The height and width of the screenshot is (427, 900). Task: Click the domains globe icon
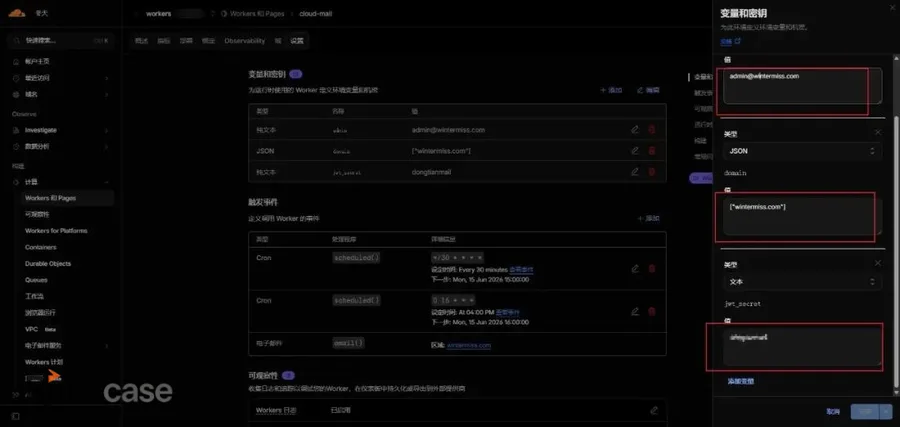16,94
